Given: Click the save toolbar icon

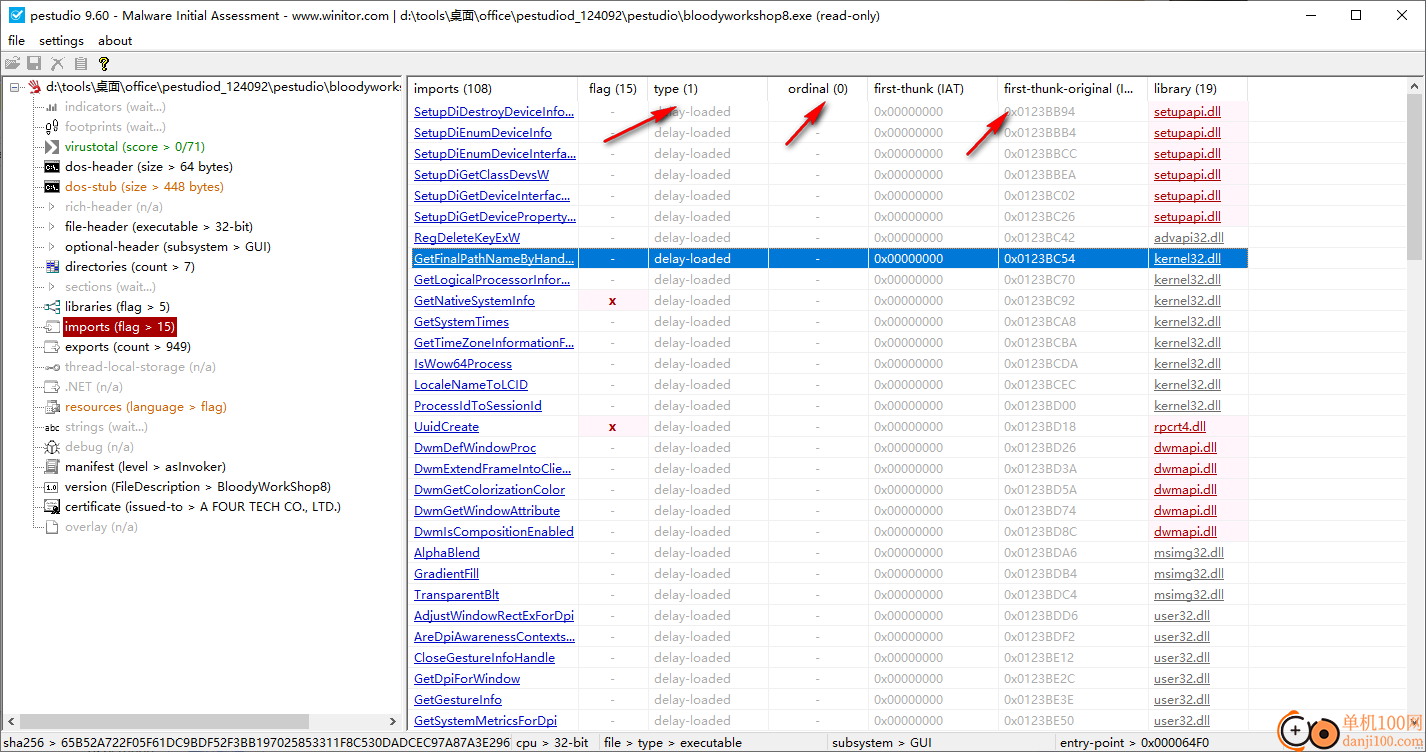Looking at the screenshot, I should [x=35, y=63].
